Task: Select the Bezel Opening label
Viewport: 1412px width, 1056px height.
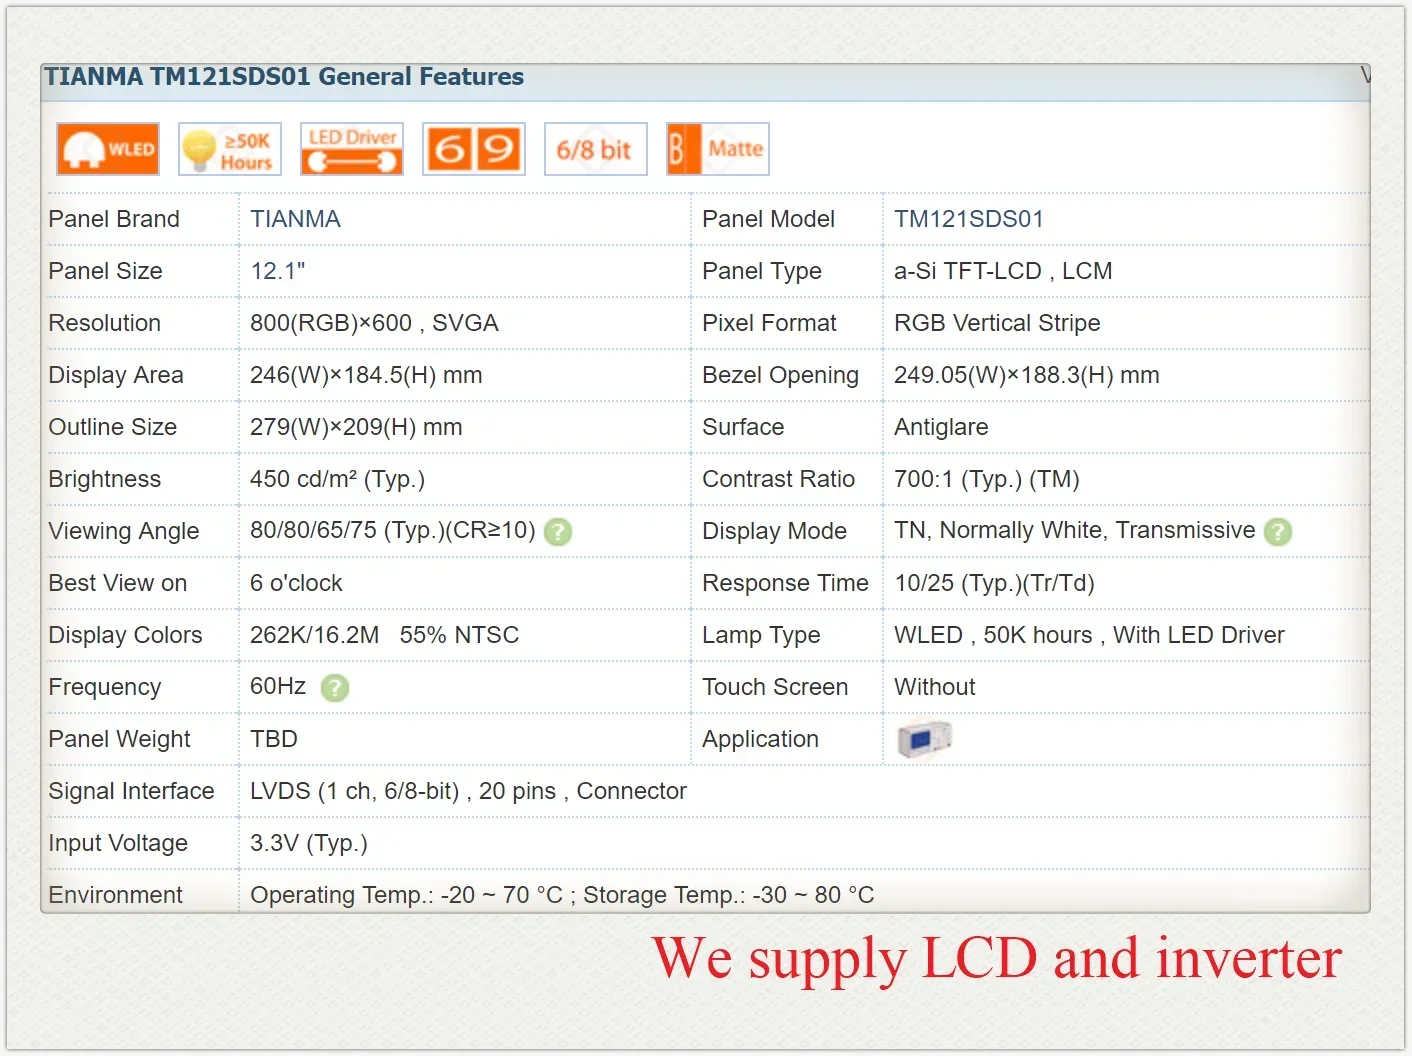Action: tap(780, 375)
